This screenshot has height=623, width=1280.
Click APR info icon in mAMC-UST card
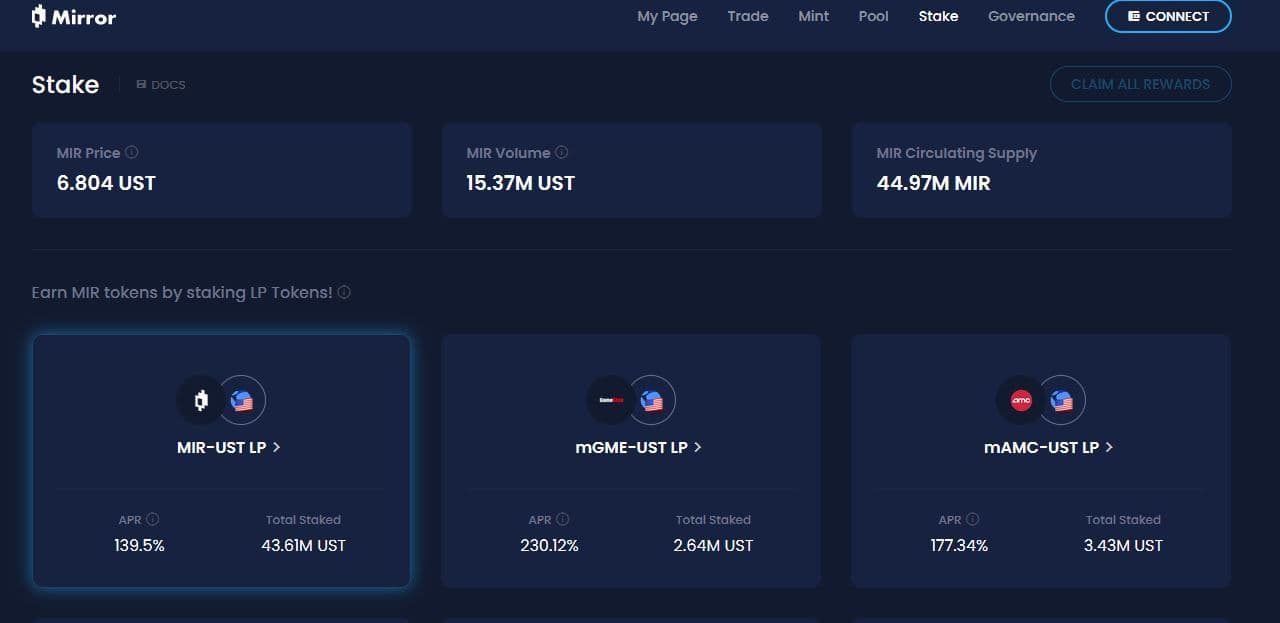973,520
